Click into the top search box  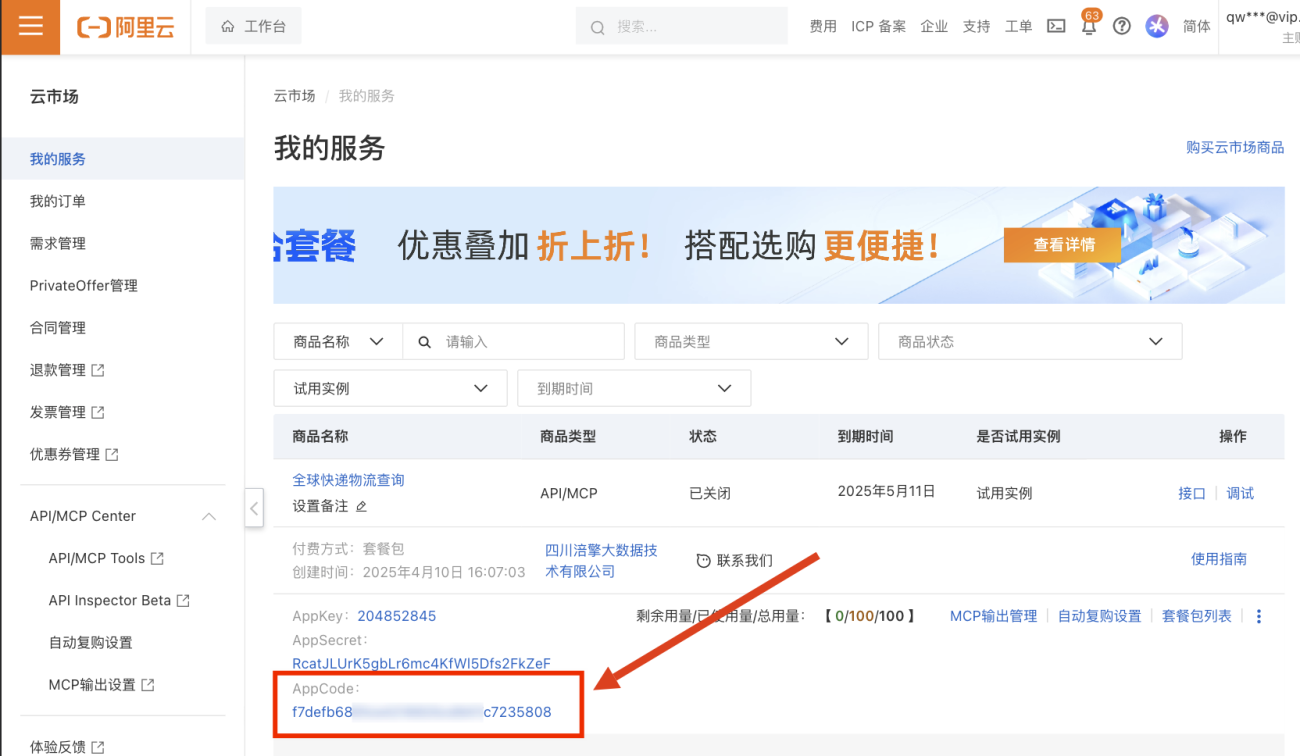(x=682, y=27)
